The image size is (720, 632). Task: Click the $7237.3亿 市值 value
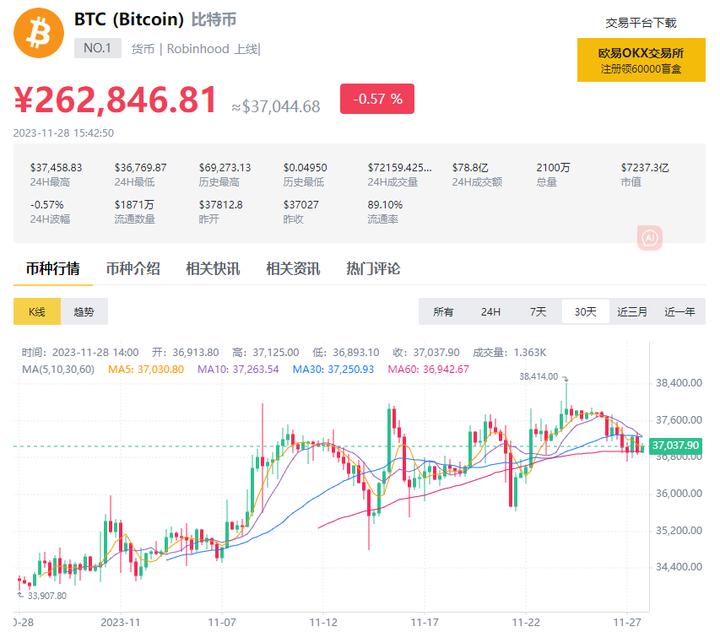645,168
